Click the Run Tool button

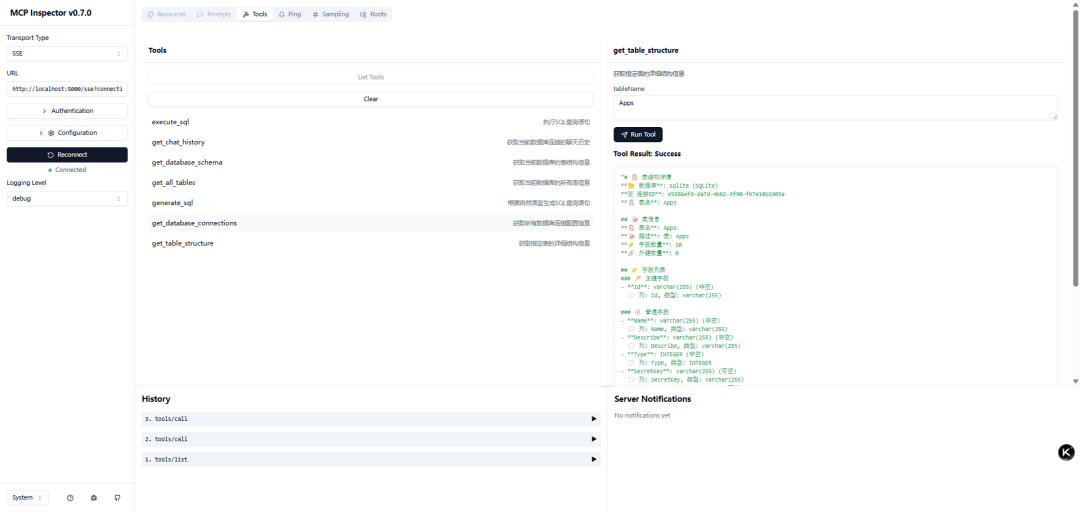pos(638,134)
